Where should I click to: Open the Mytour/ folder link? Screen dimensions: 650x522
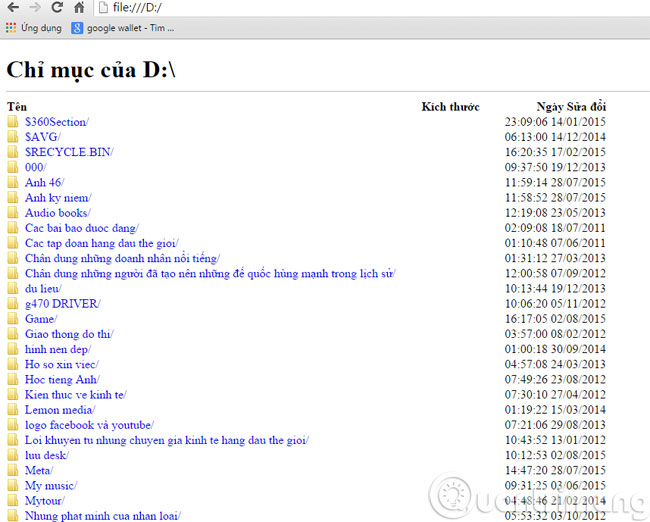point(45,501)
